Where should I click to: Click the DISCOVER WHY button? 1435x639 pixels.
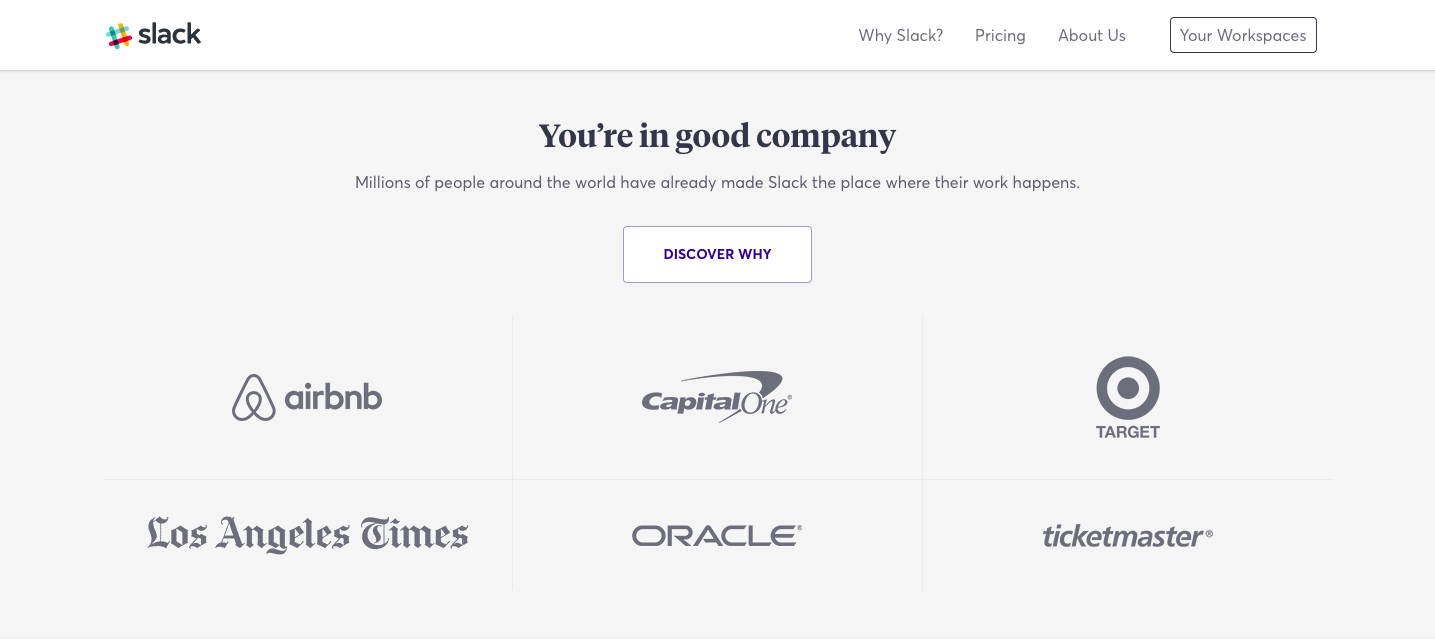pyautogui.click(x=717, y=254)
